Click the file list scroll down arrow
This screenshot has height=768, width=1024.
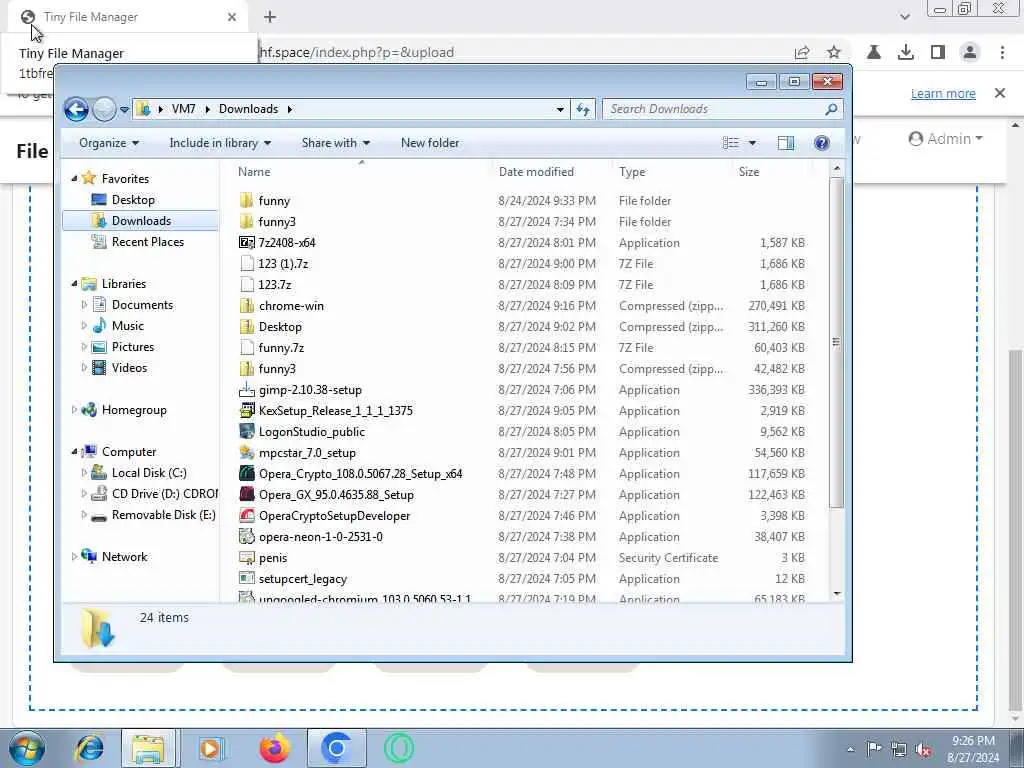[x=837, y=594]
